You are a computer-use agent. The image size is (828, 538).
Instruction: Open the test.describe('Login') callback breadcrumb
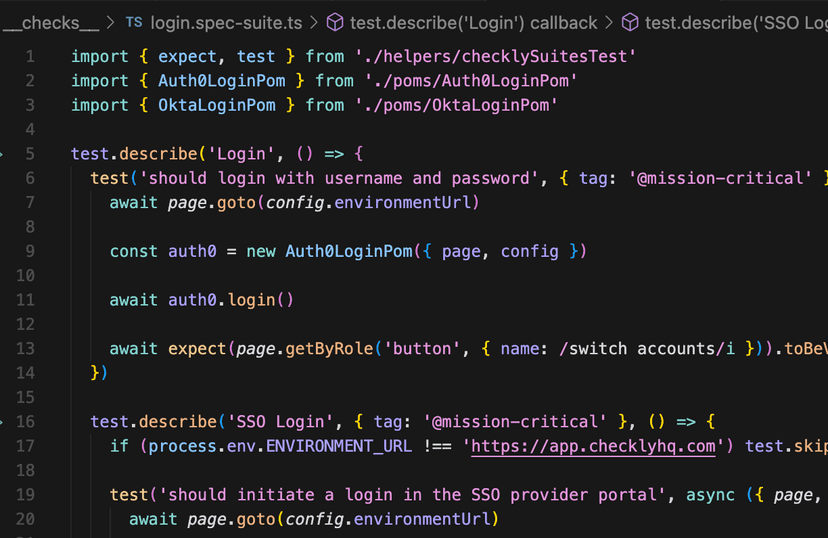[x=473, y=22]
